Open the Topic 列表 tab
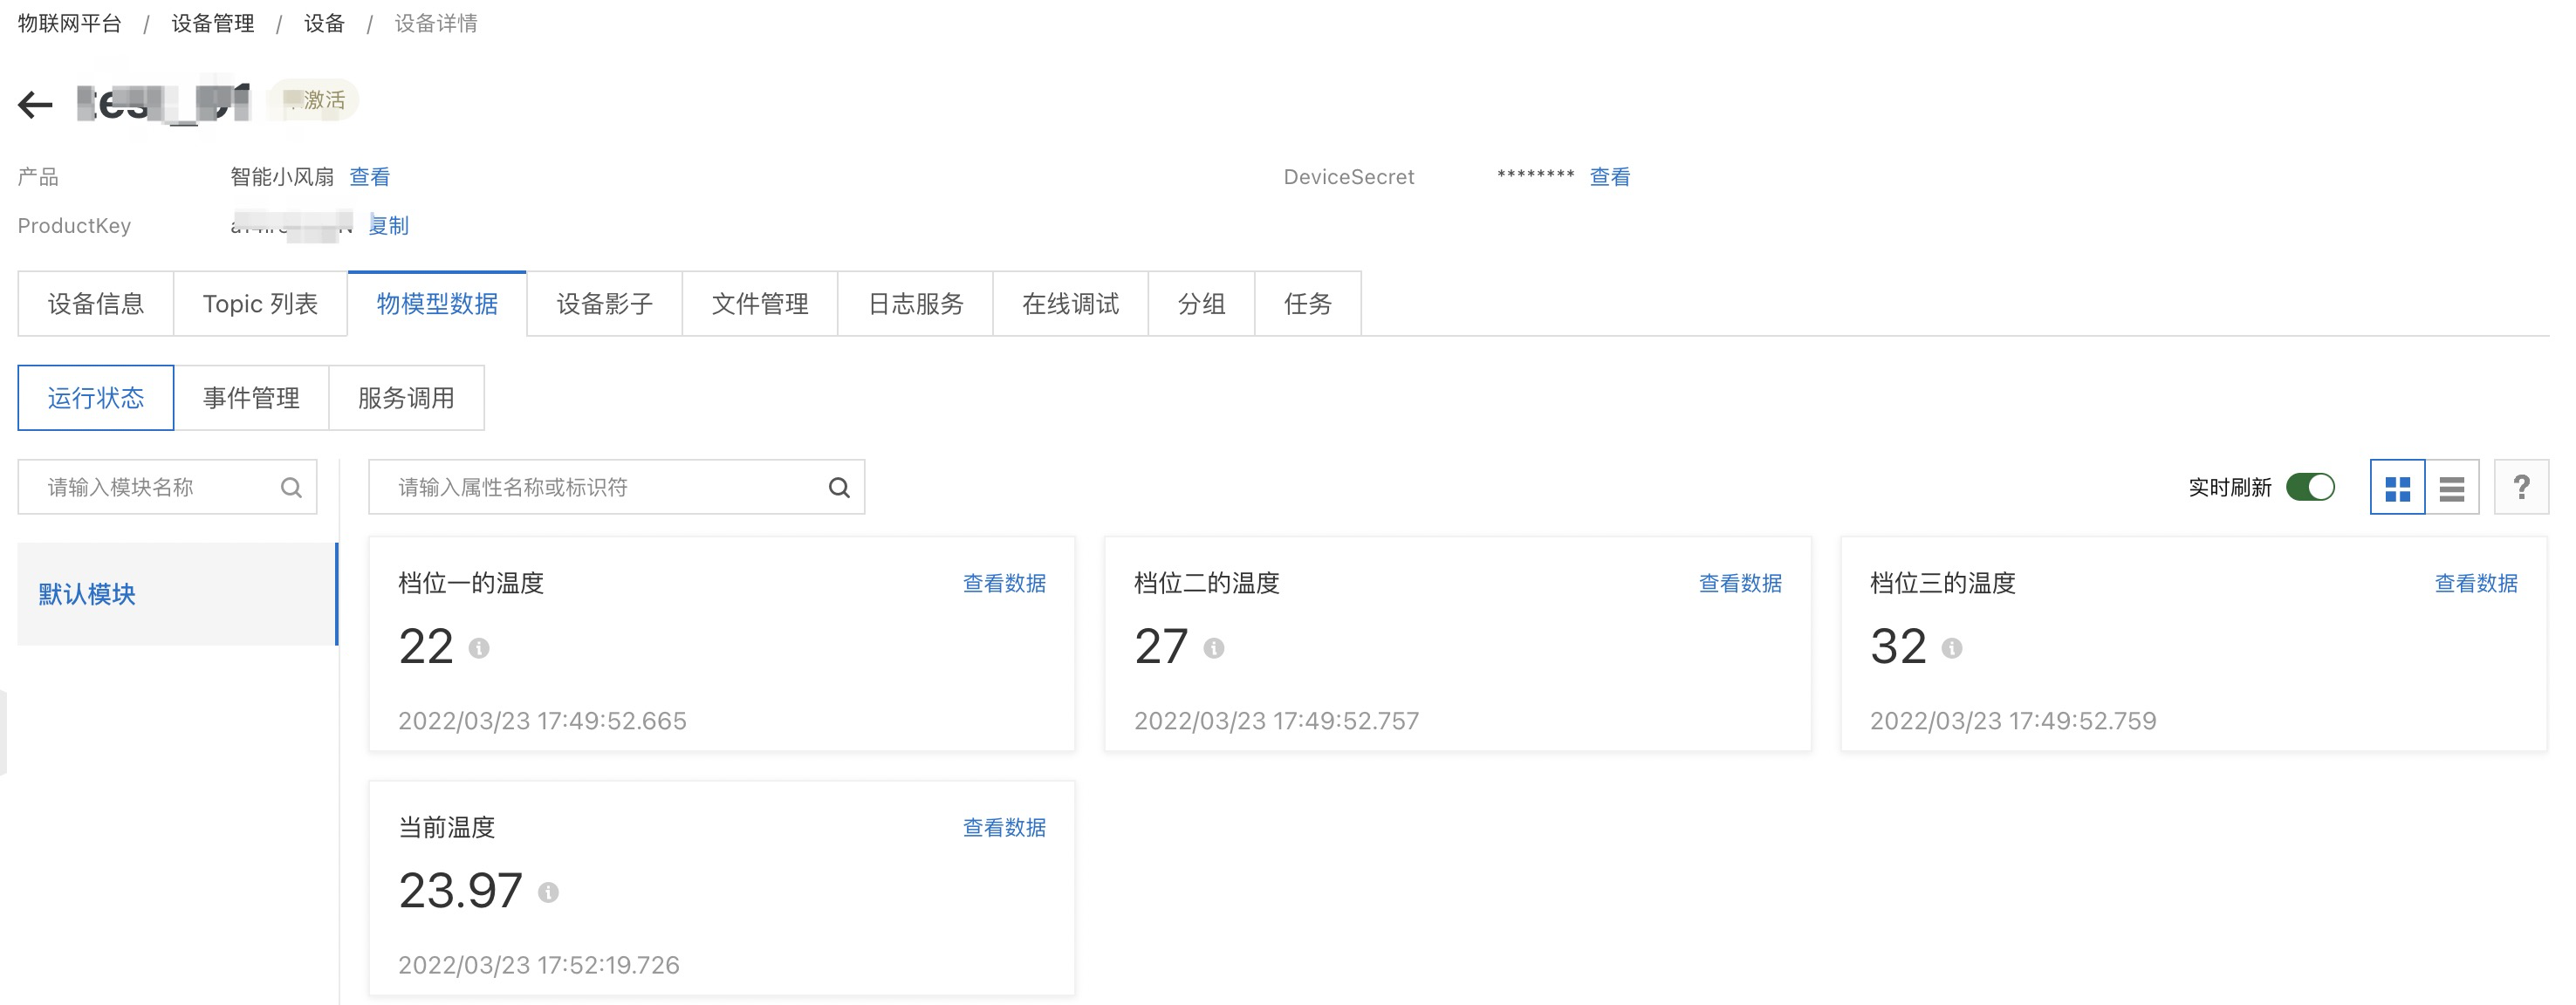This screenshot has height=1005, width=2576. coord(260,304)
